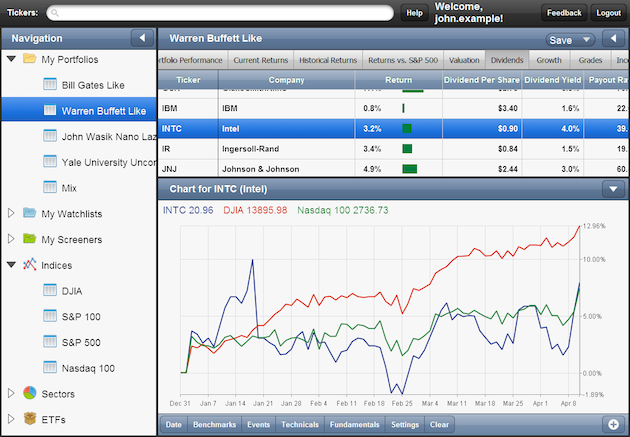
Task: Open the Technicals chart option
Action: [x=300, y=425]
